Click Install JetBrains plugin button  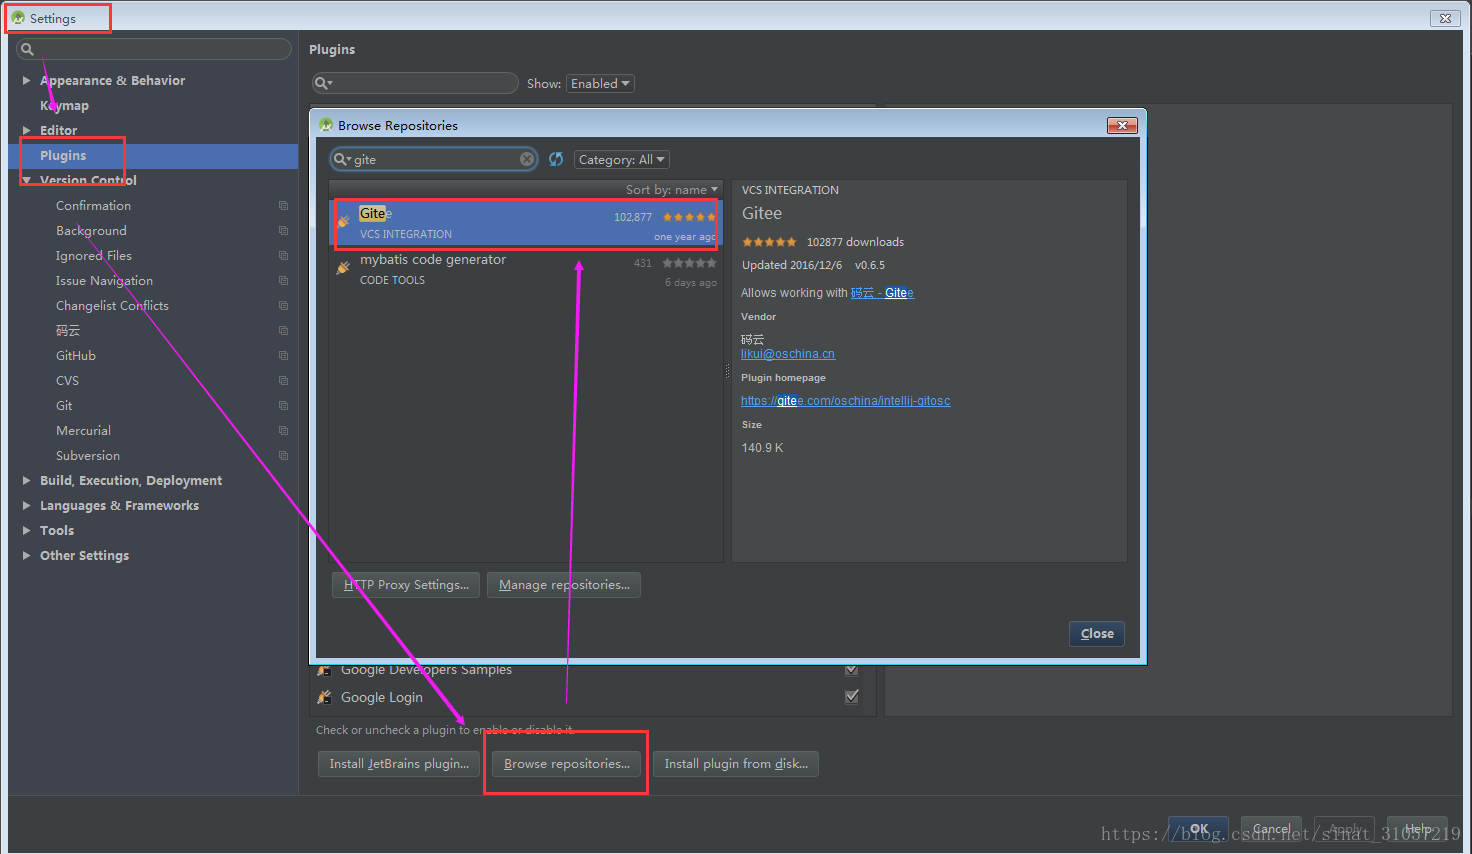point(399,764)
